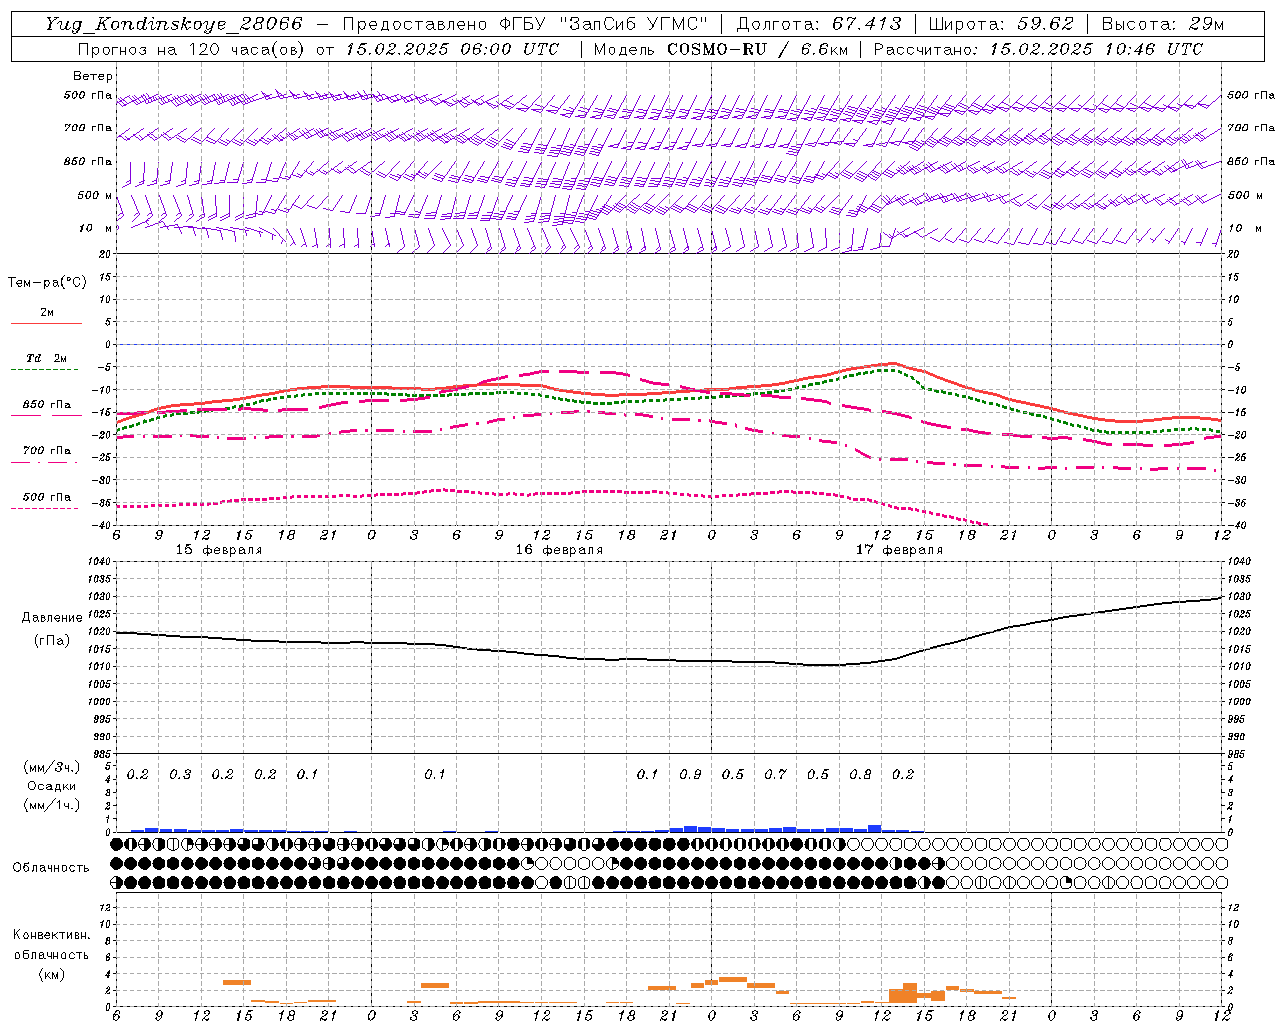Click the station title Yug_Kondinskoye_28066
Image resolution: width=1280 pixels, height=1024 pixels.
click(173, 24)
